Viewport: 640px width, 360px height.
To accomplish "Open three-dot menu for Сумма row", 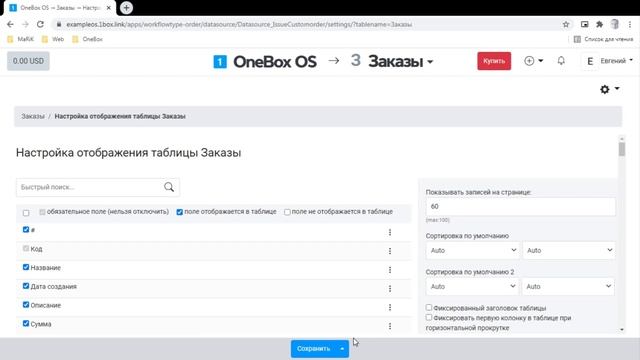I will (390, 326).
